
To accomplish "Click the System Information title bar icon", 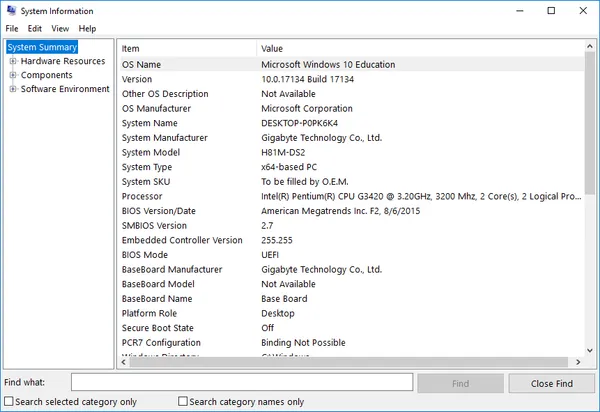I will point(11,10).
